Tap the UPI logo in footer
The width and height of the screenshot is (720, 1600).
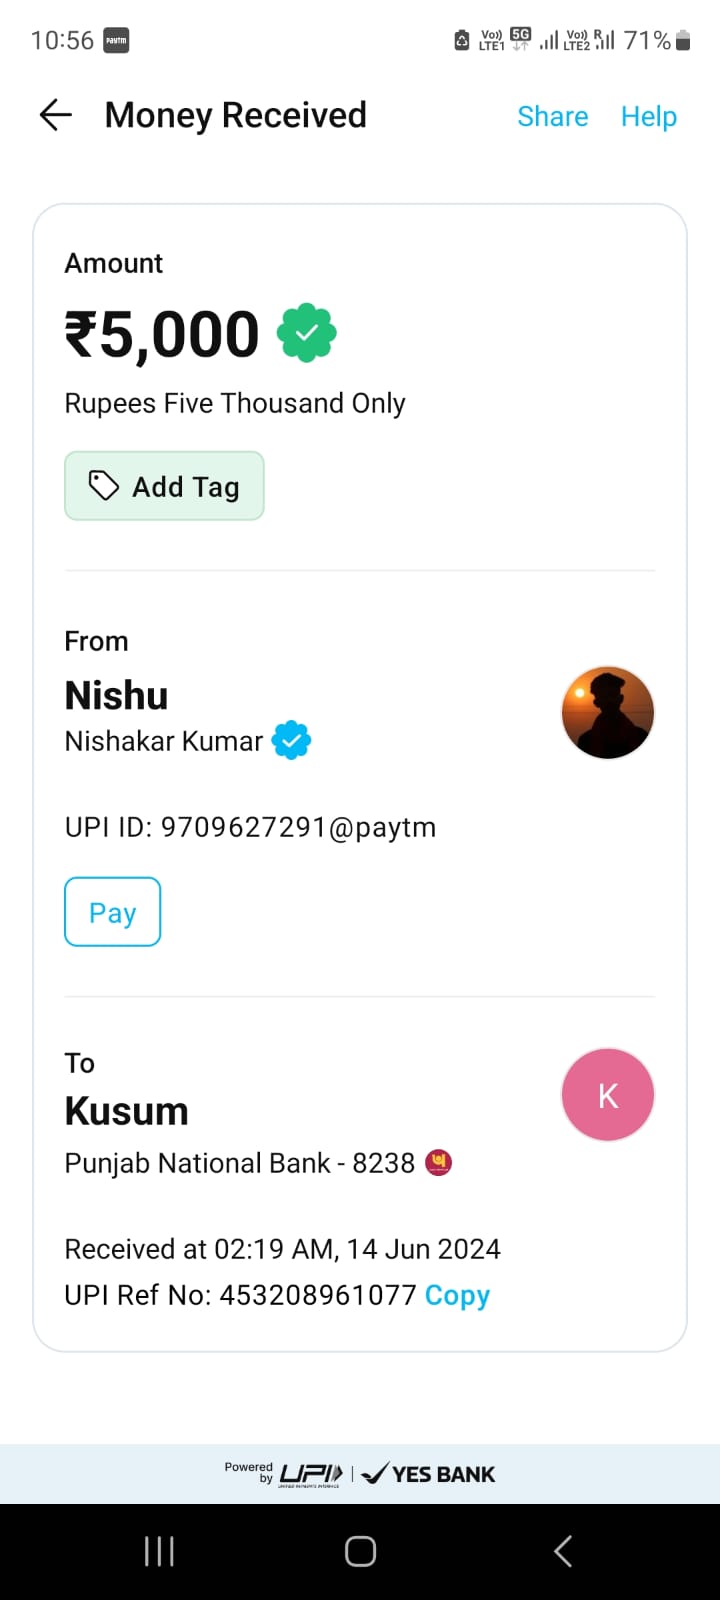(310, 1474)
